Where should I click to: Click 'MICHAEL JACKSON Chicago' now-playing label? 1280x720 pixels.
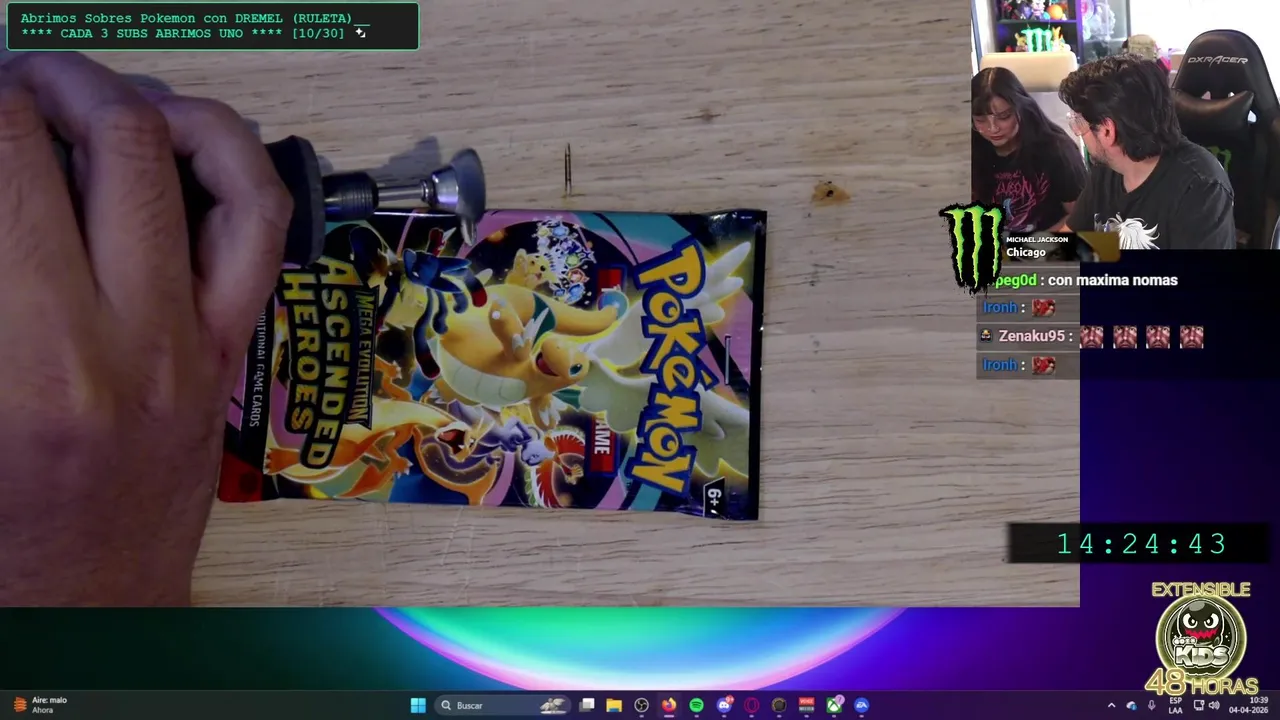pyautogui.click(x=1036, y=246)
